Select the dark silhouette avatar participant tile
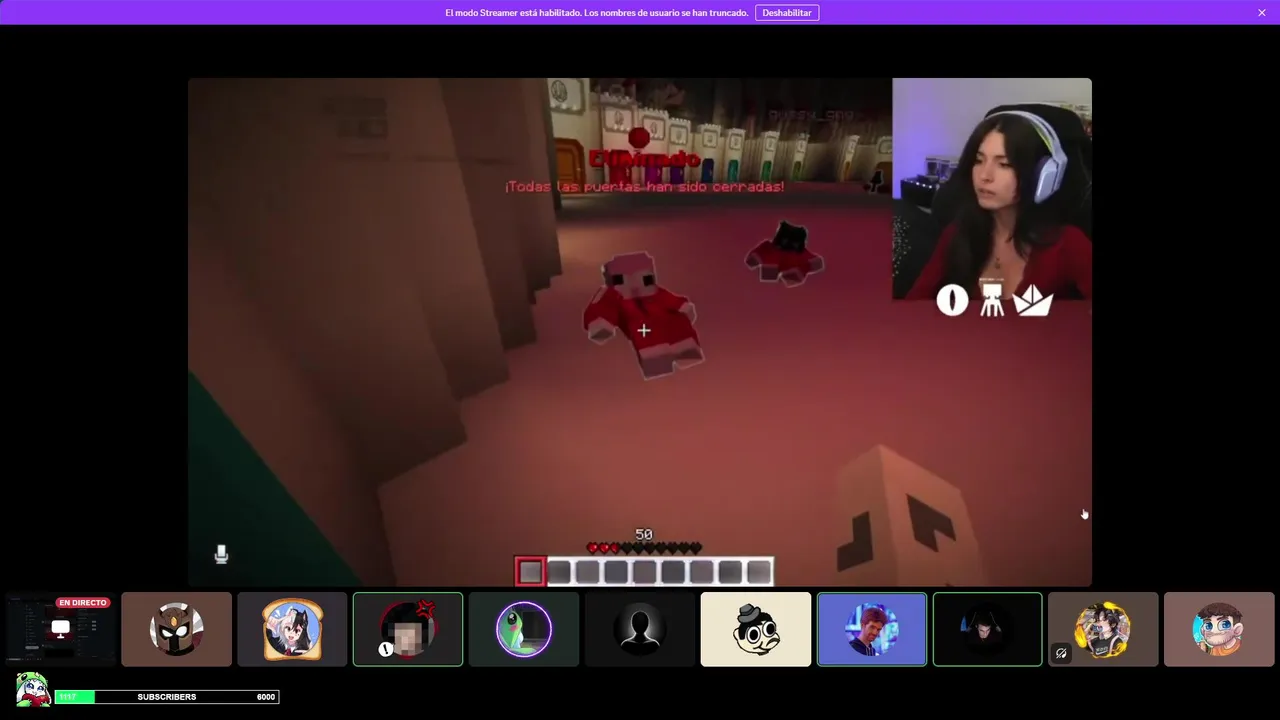The image size is (1280, 720). [x=640, y=629]
